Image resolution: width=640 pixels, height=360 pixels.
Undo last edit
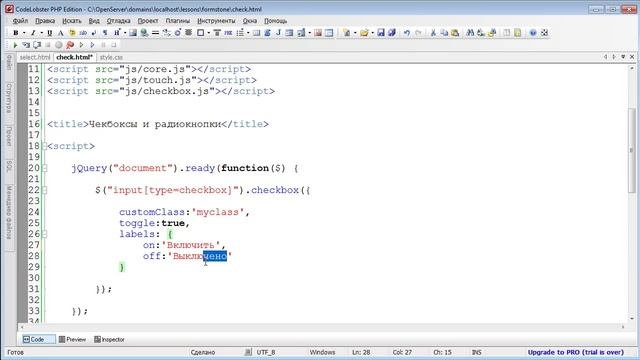[x=407, y=33]
